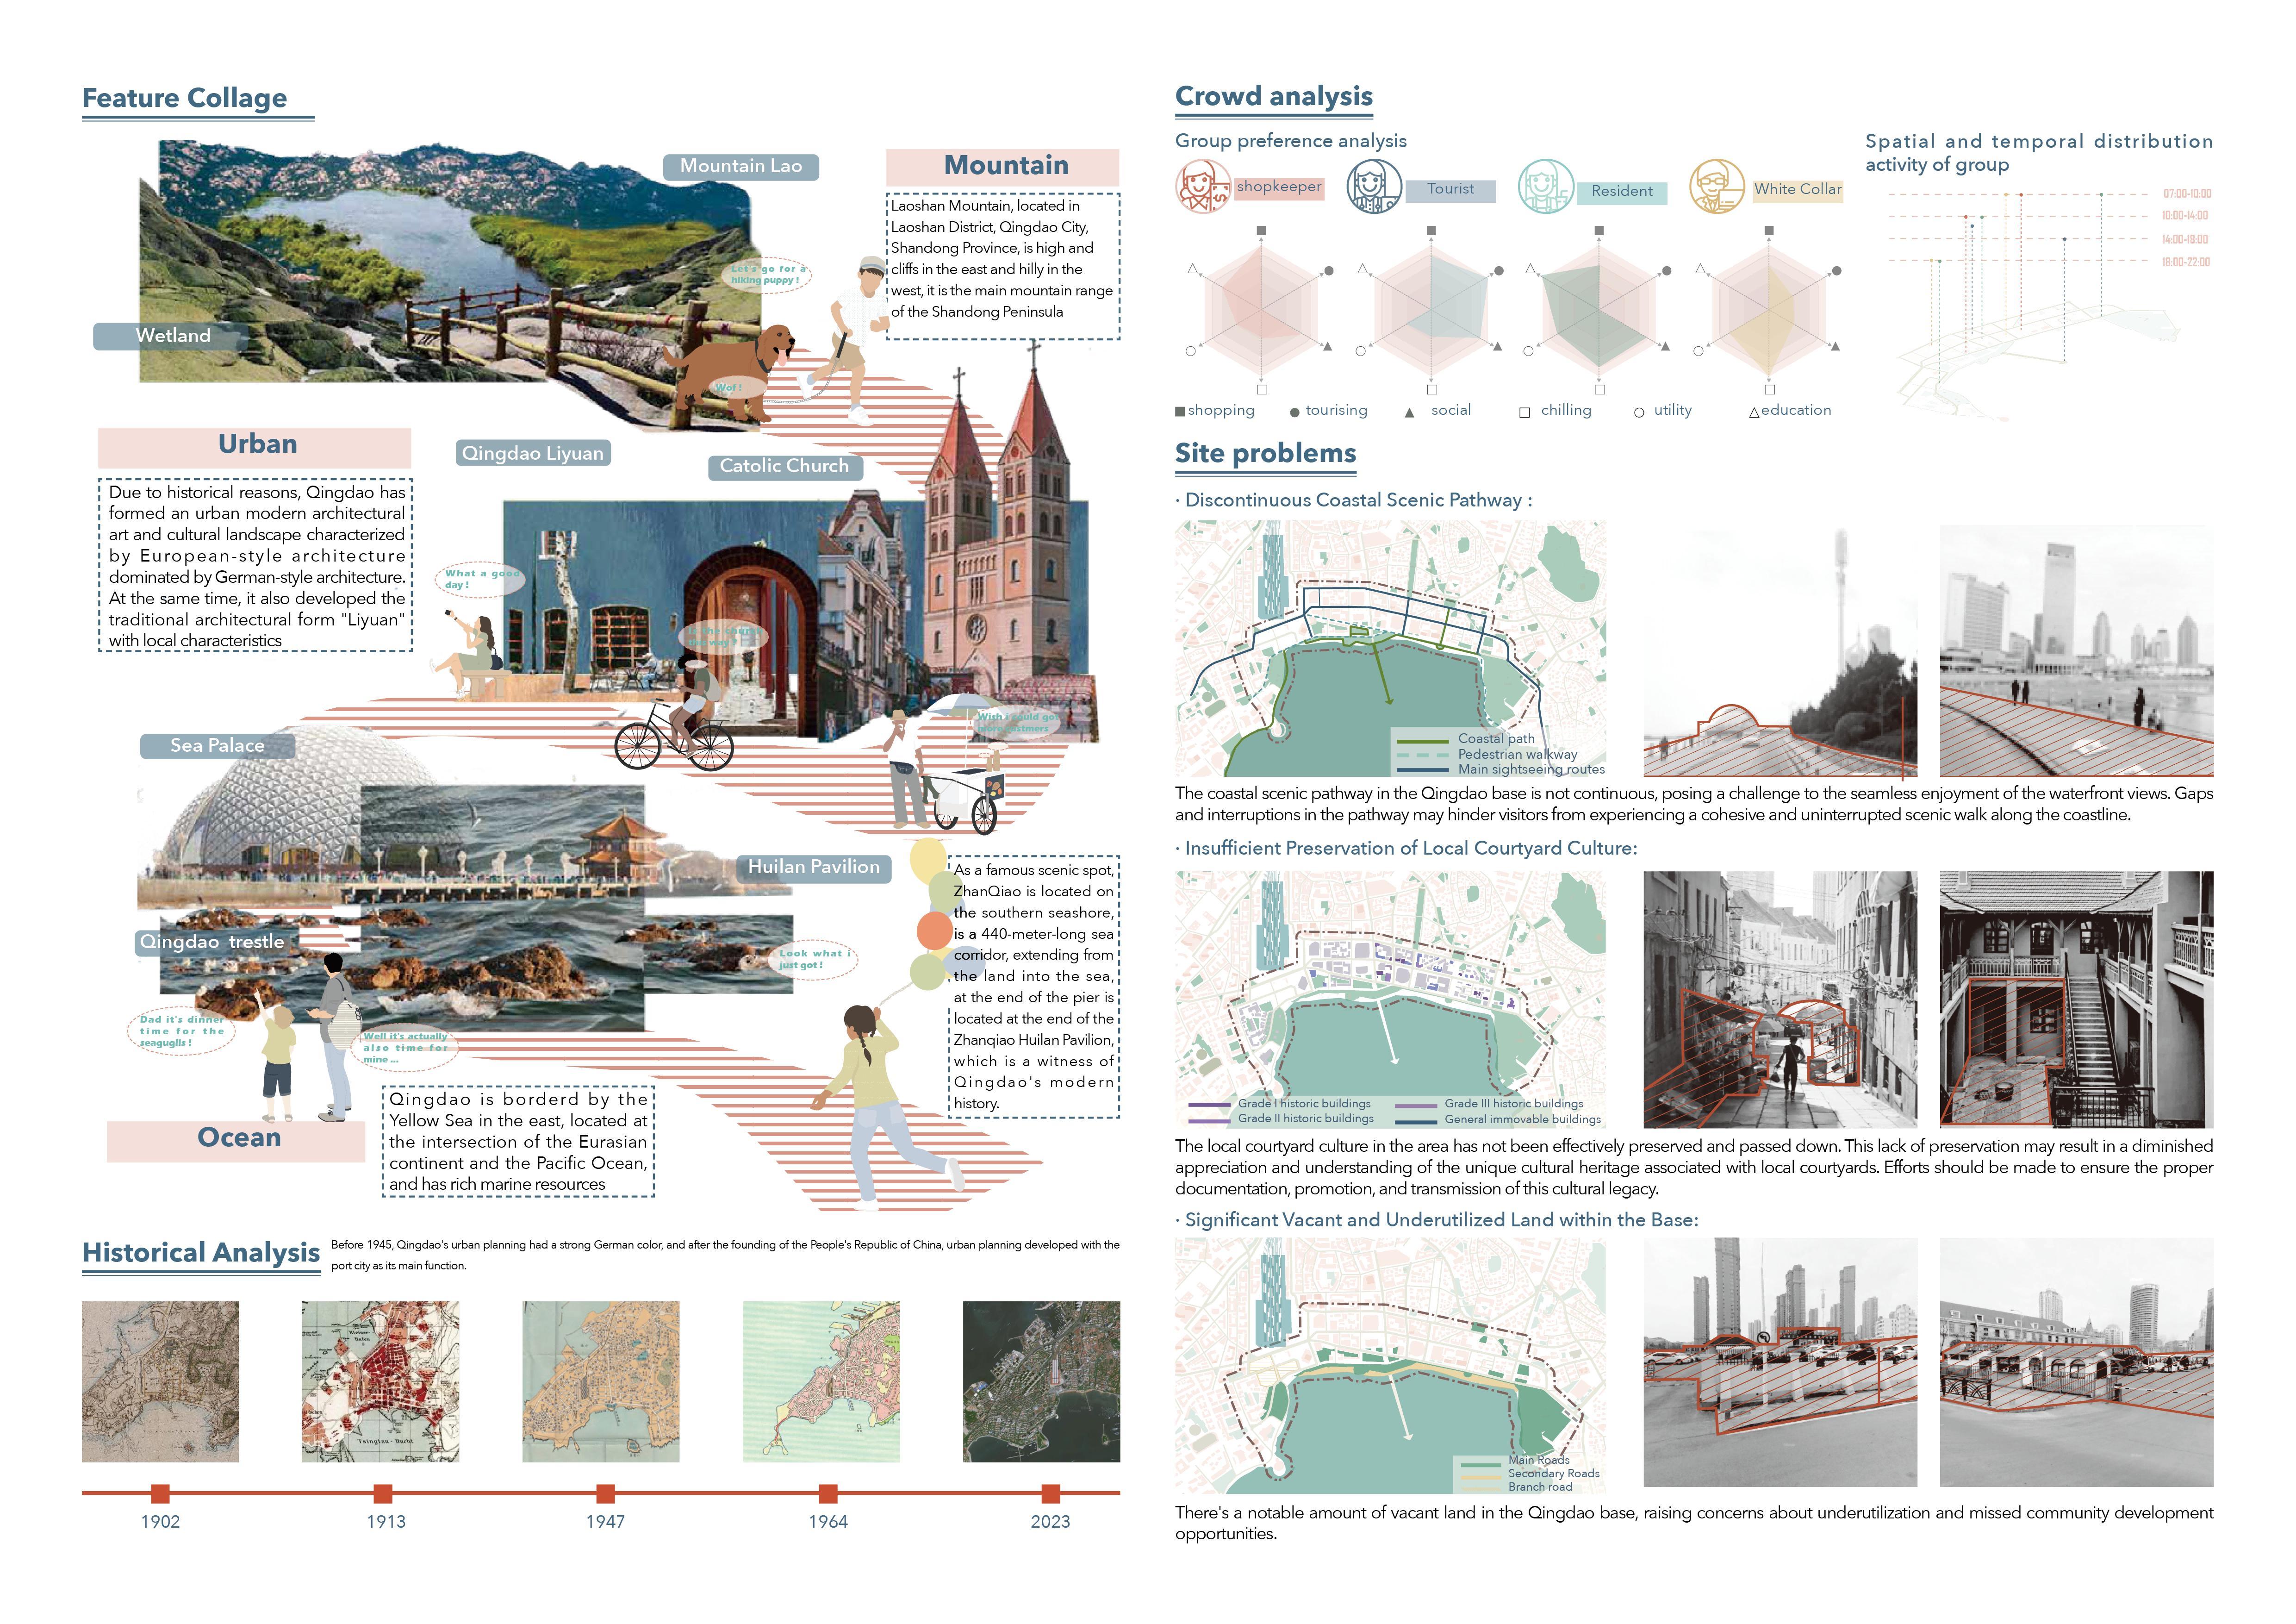Open the 2023 satellite image thumbnail
The width and height of the screenshot is (2296, 1624).
click(1041, 1381)
